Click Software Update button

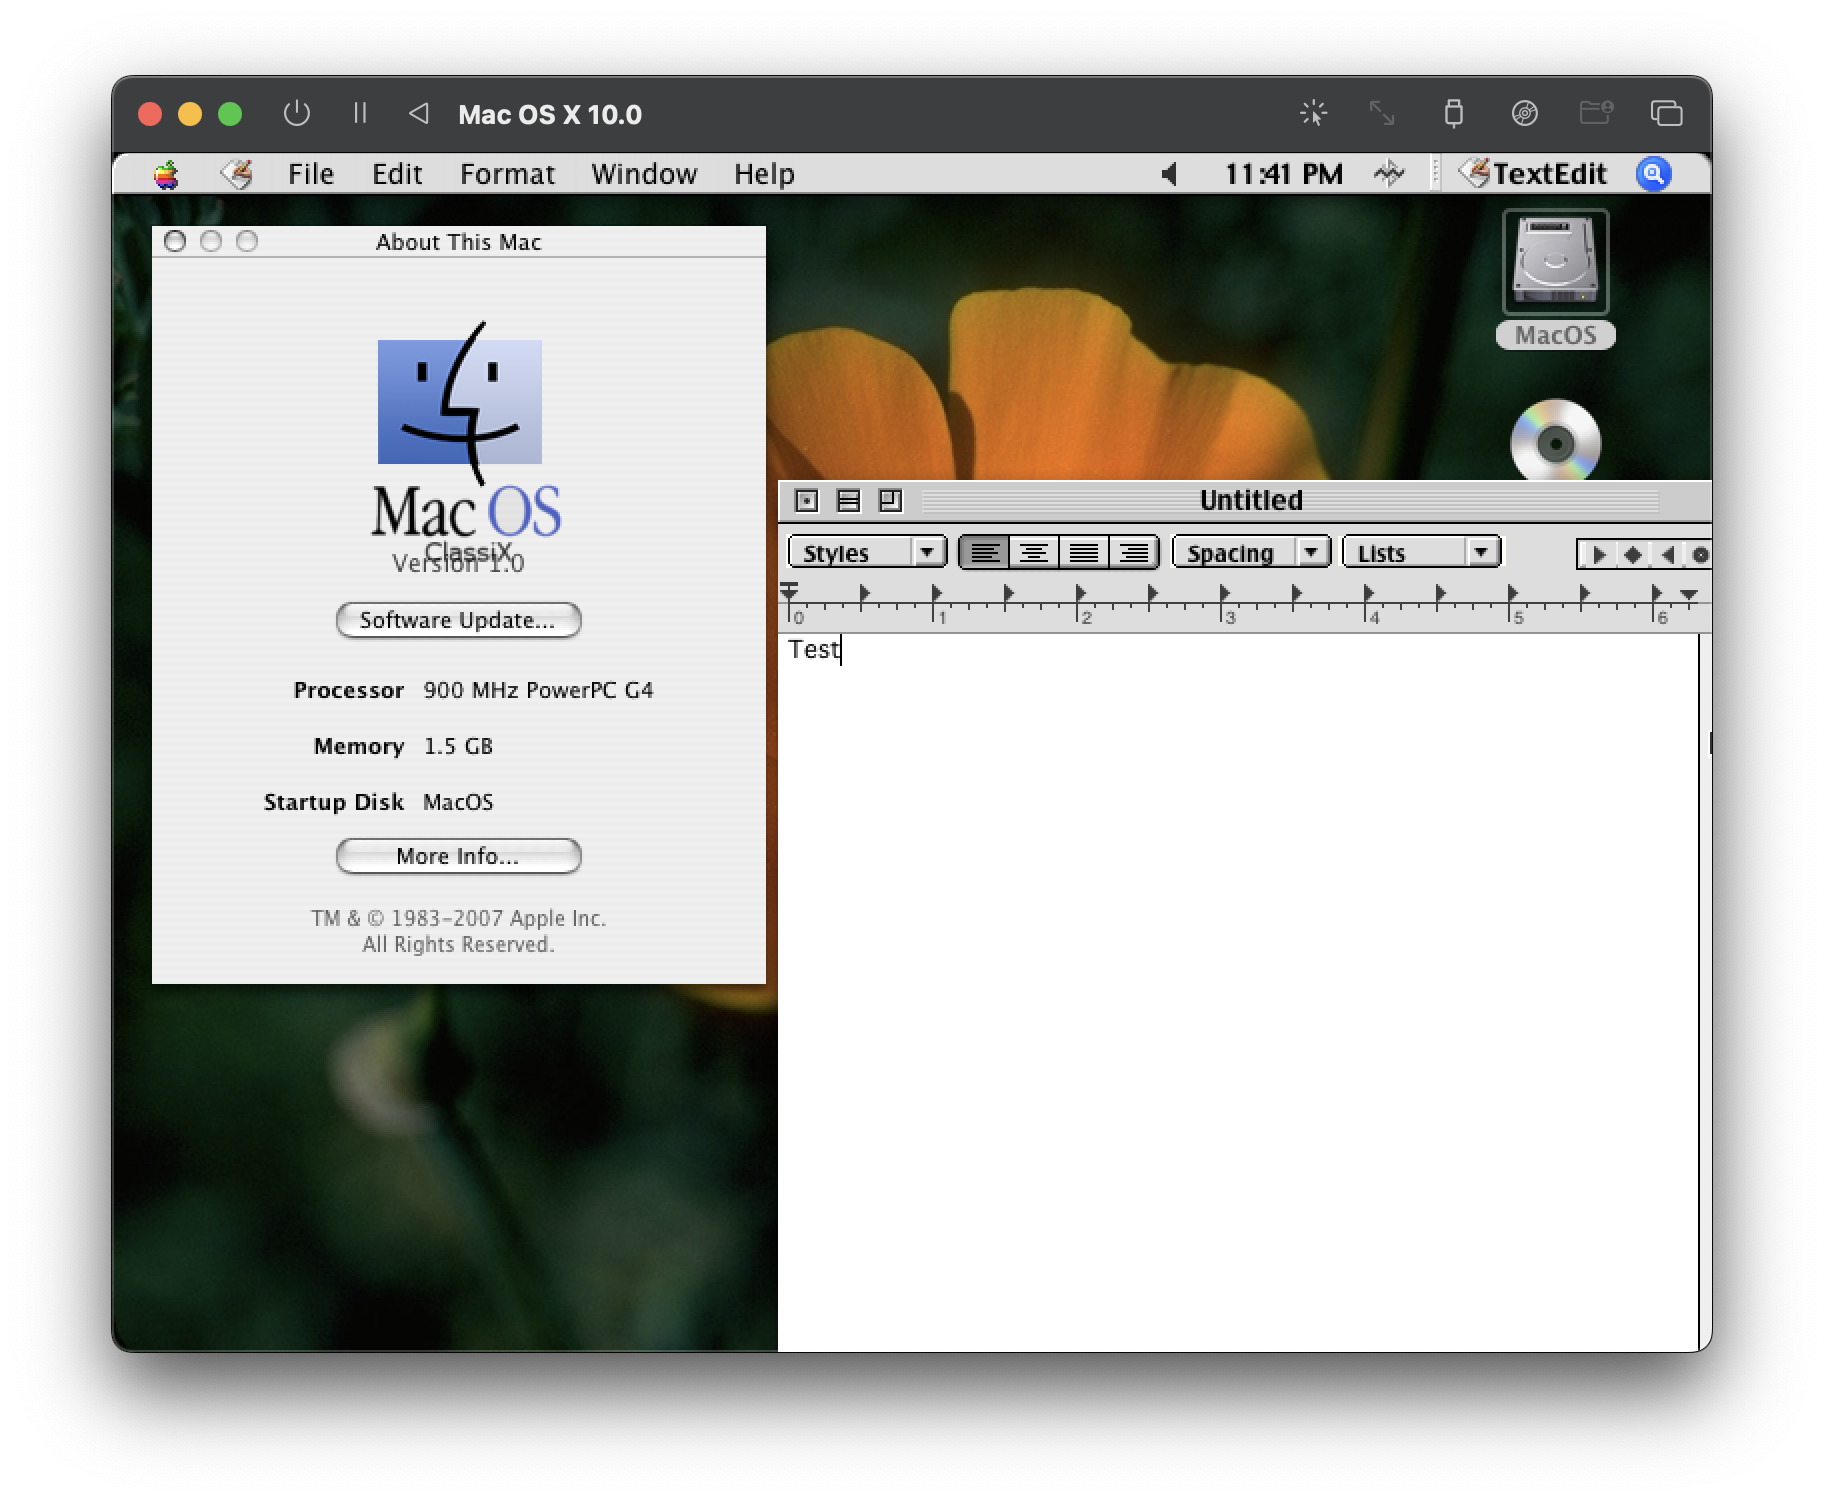coord(458,620)
